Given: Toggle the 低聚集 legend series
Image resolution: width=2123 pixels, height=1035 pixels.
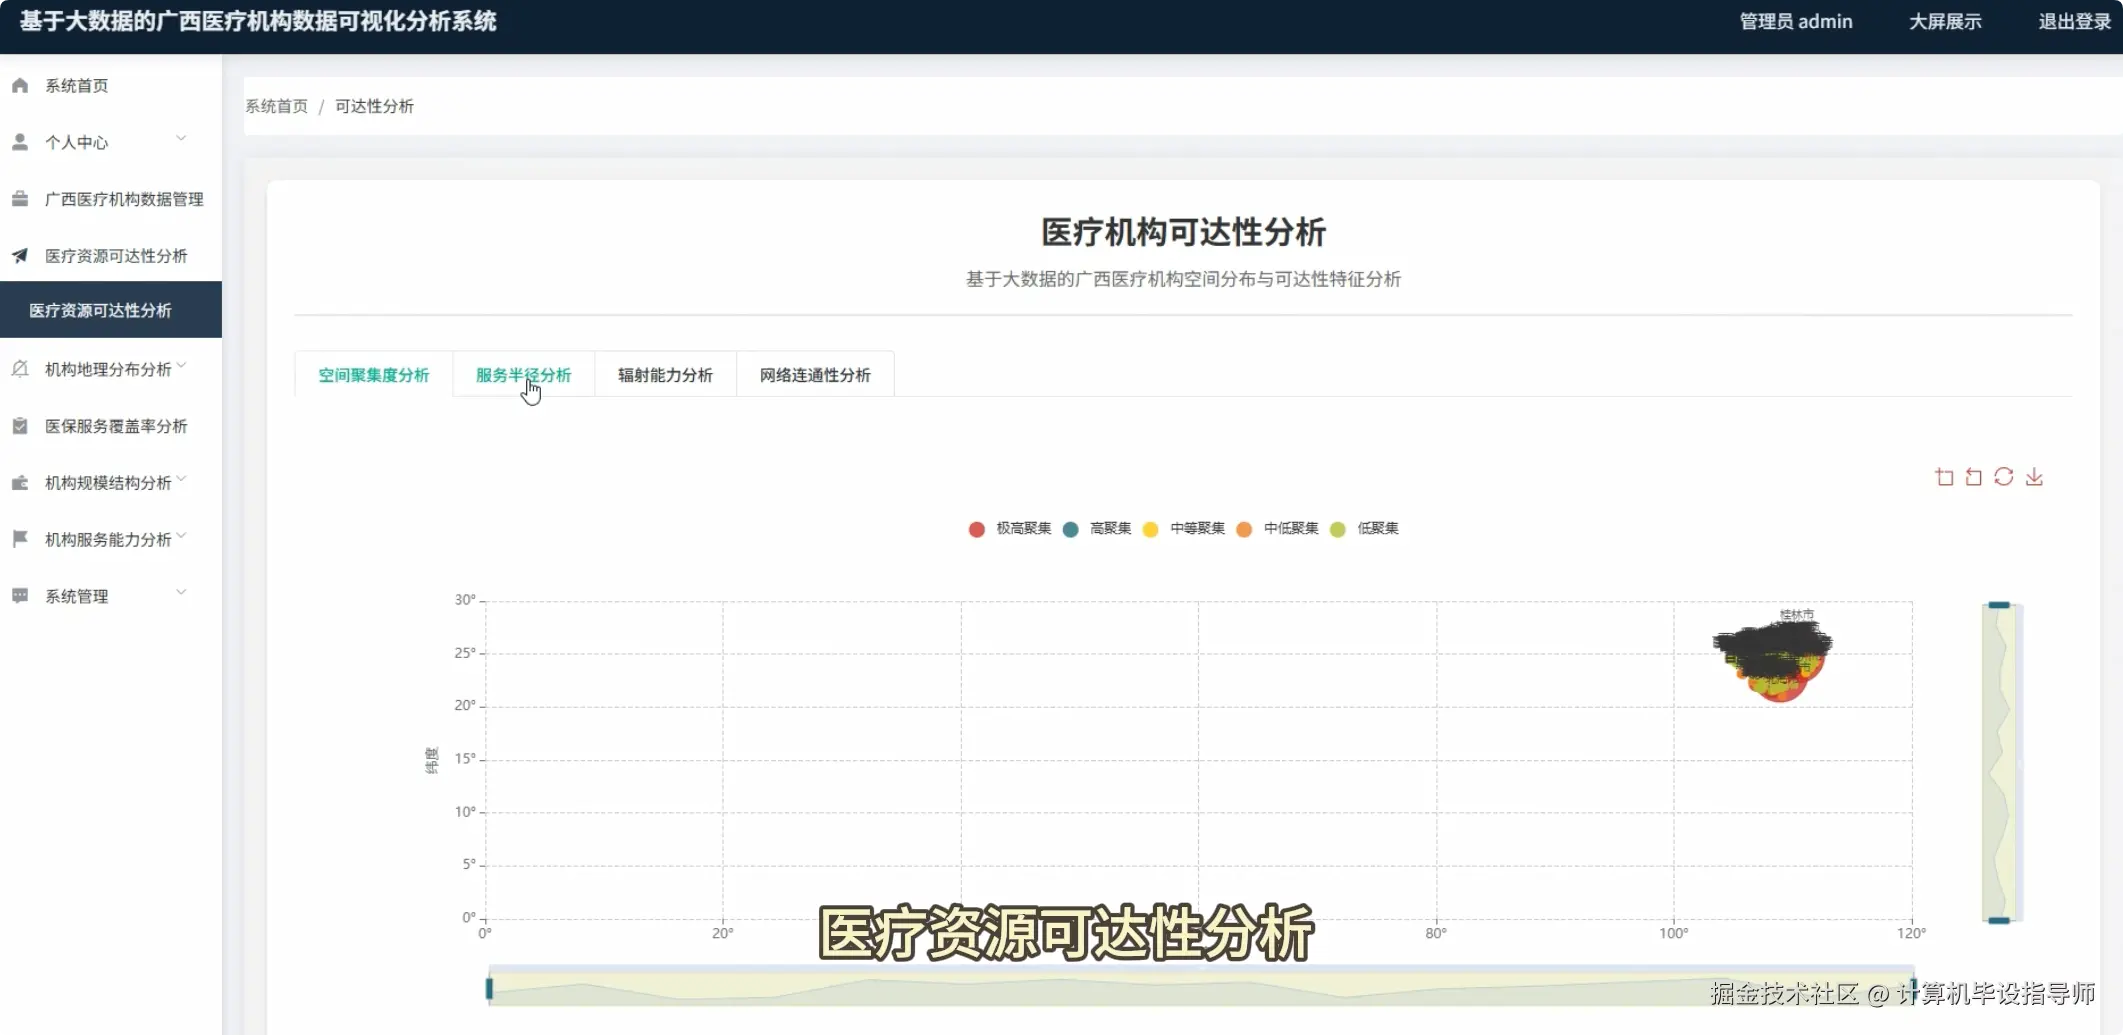Looking at the screenshot, I should 1364,529.
